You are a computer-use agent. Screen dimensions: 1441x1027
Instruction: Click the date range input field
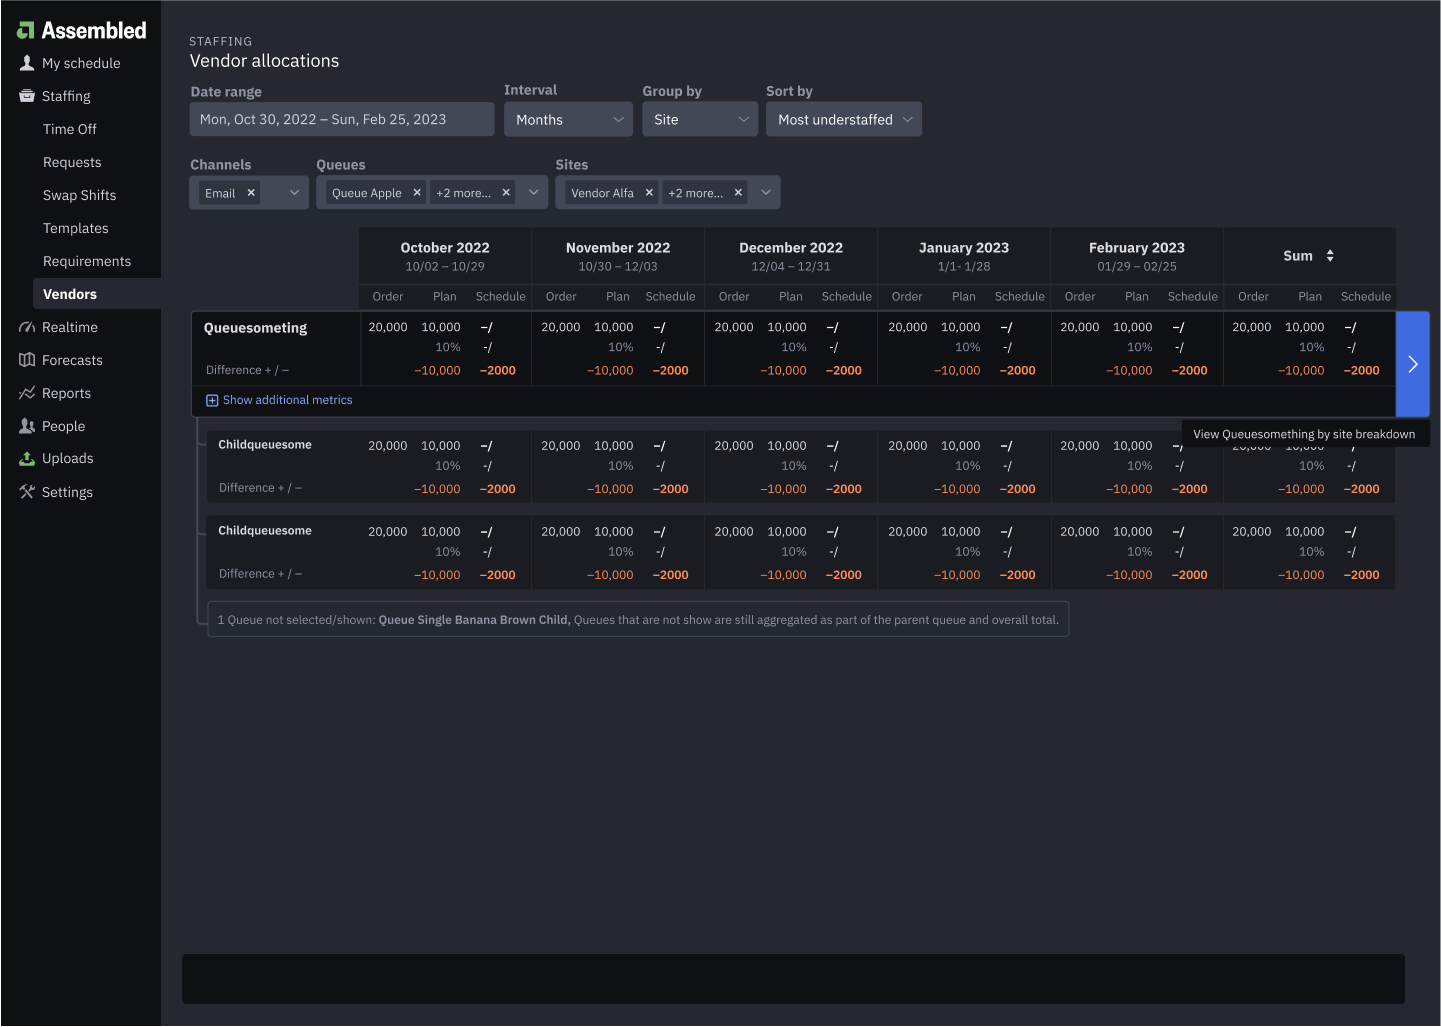pyautogui.click(x=341, y=120)
